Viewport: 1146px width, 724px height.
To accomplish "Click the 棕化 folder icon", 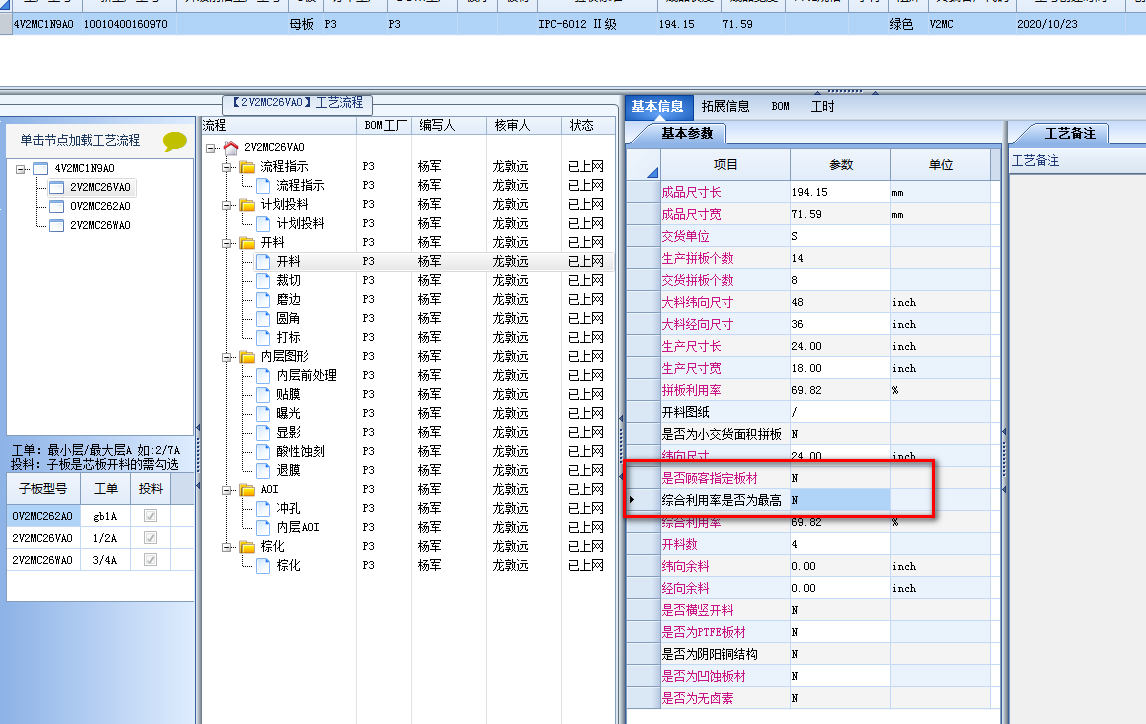I will click(248, 546).
